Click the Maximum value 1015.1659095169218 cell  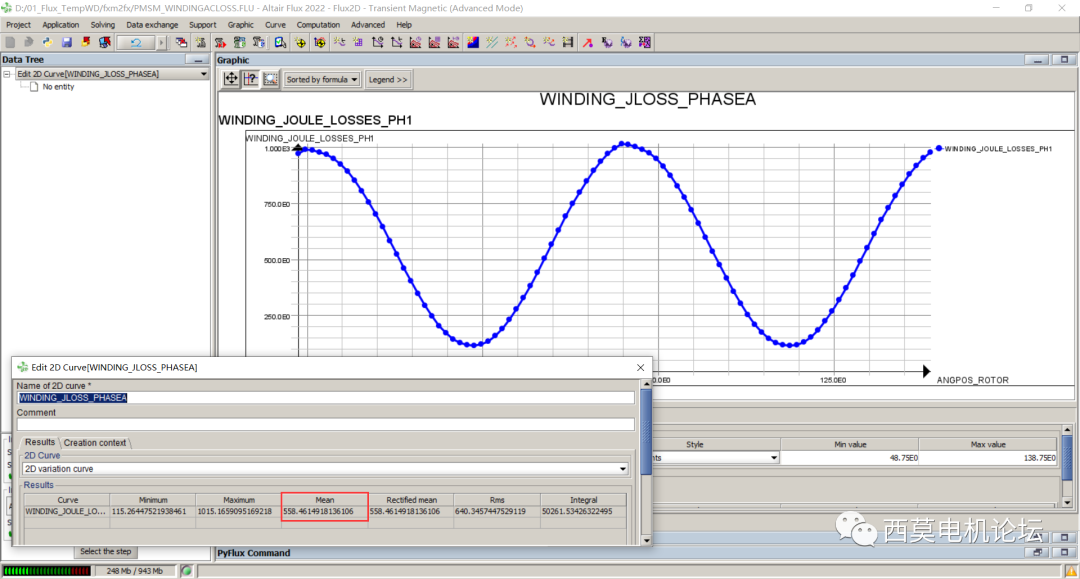(x=239, y=512)
